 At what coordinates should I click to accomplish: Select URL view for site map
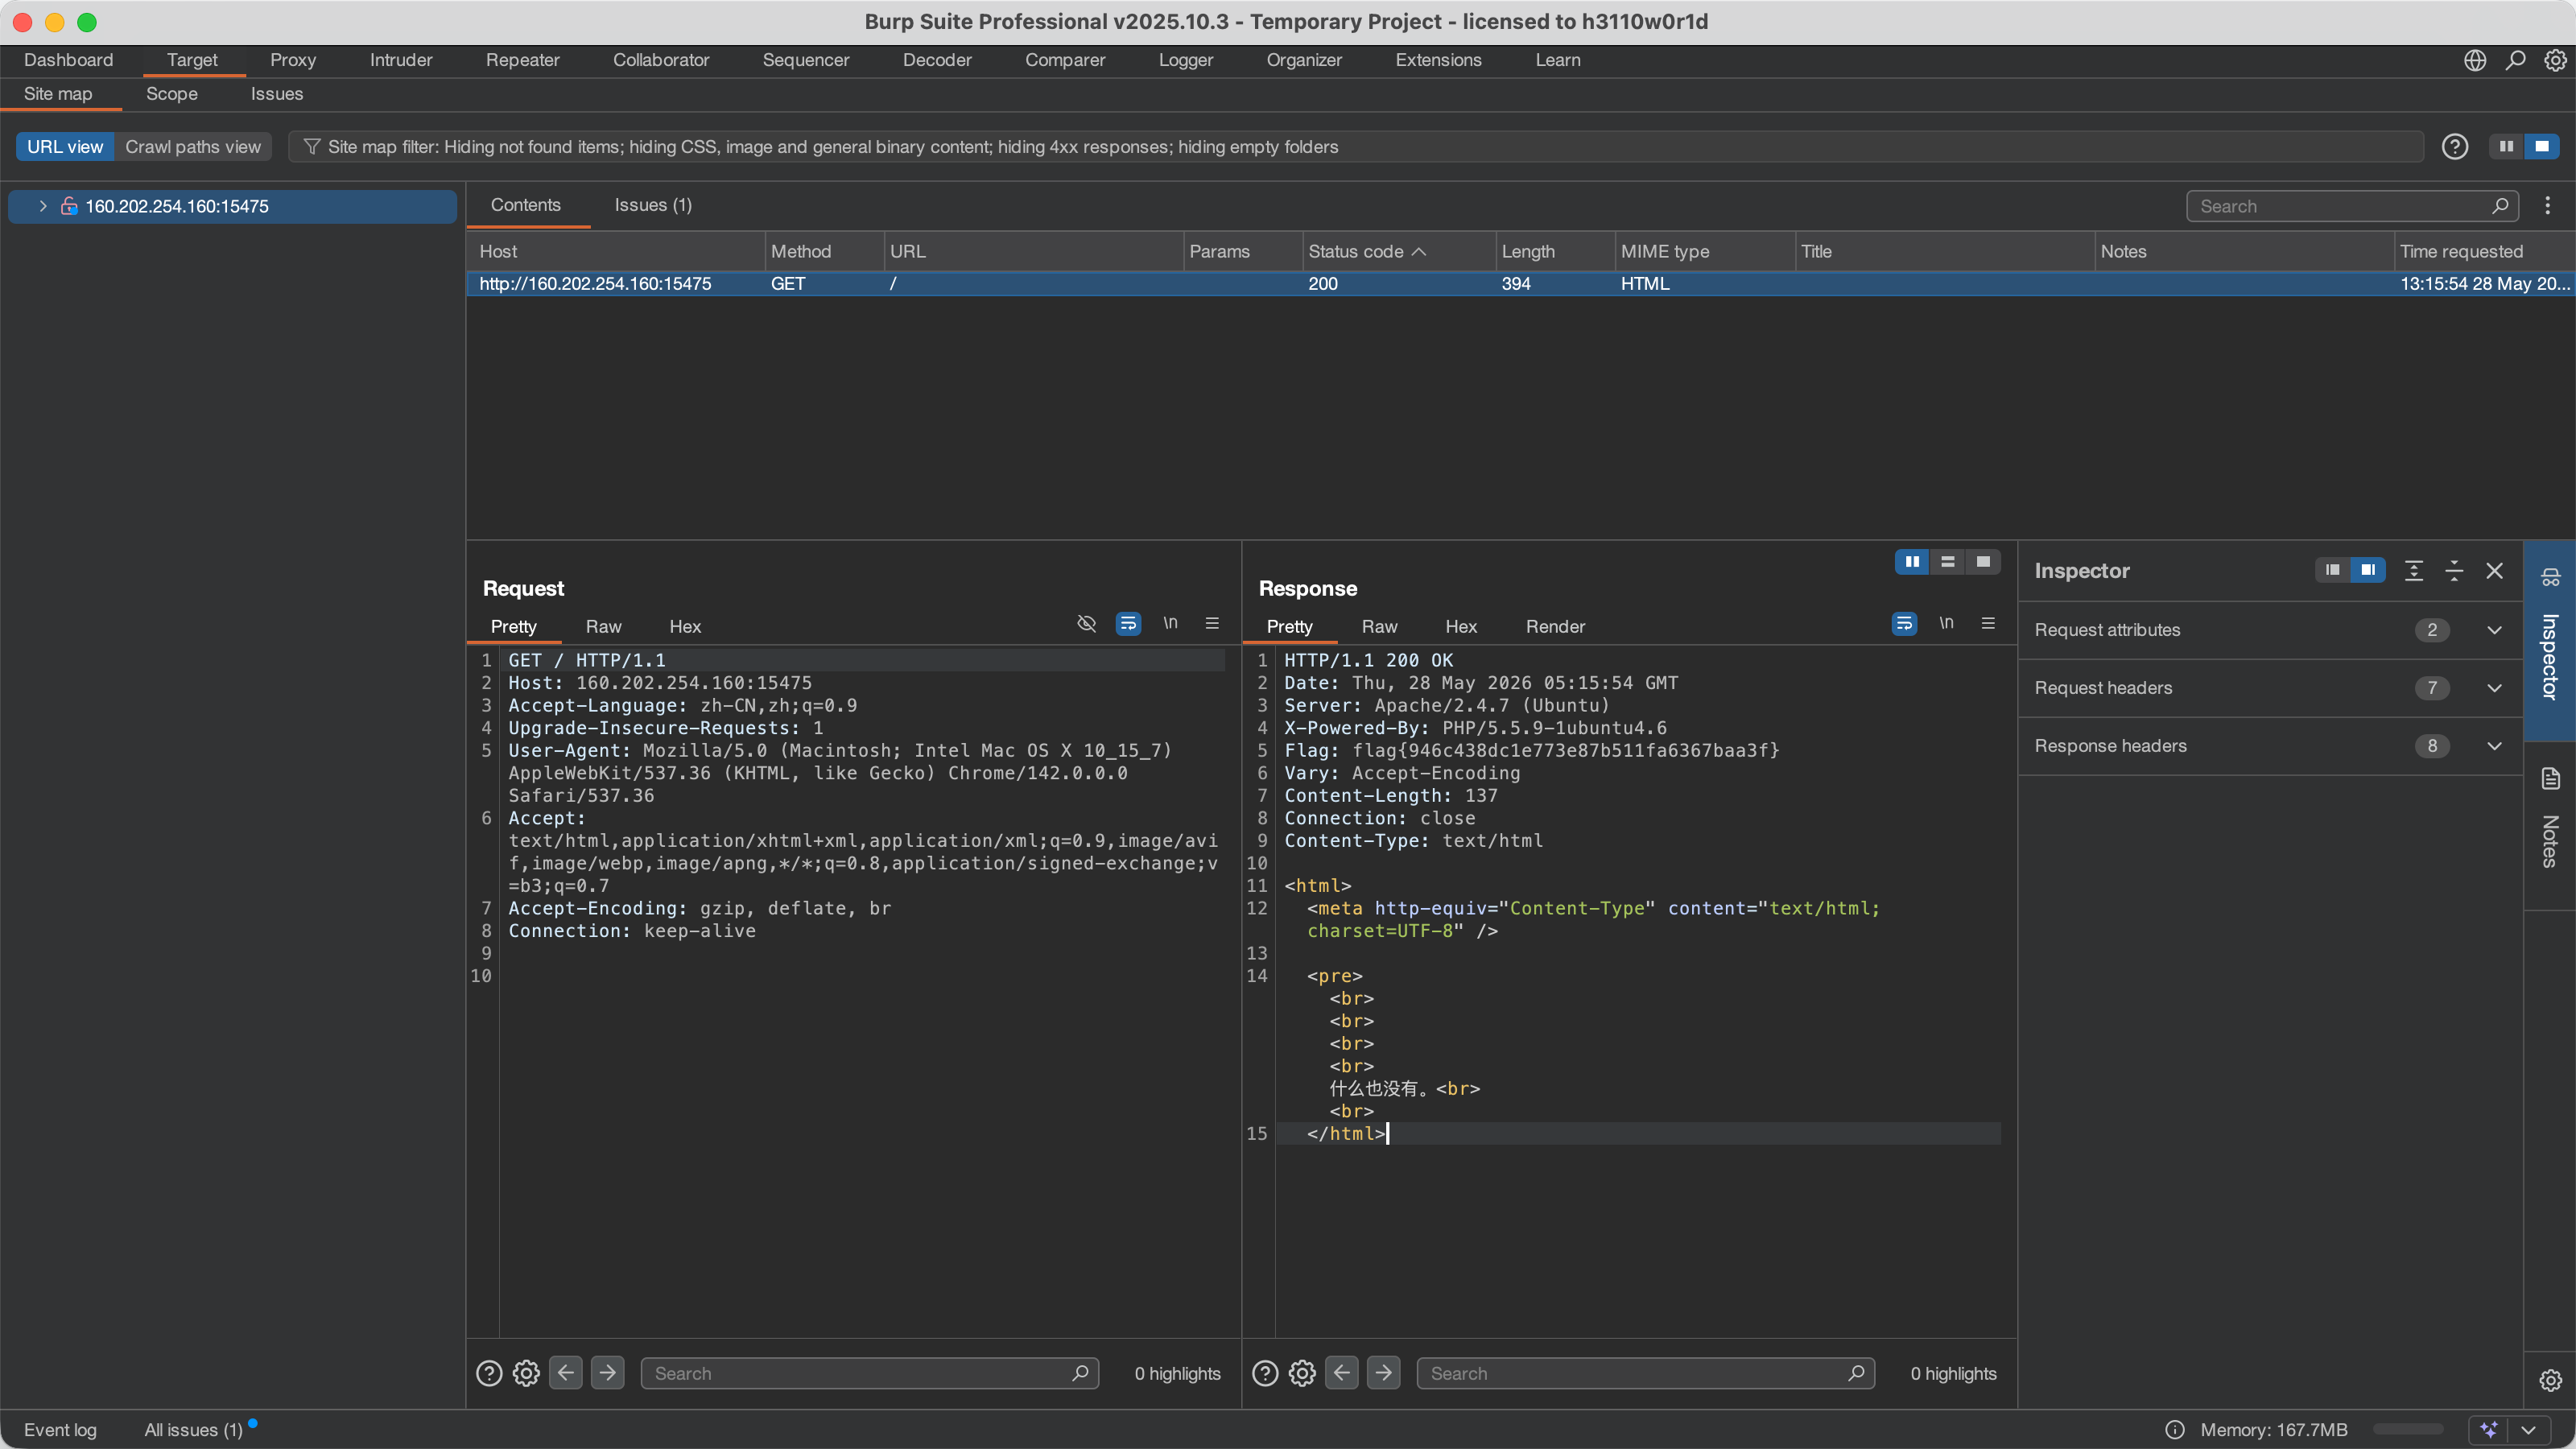65,147
